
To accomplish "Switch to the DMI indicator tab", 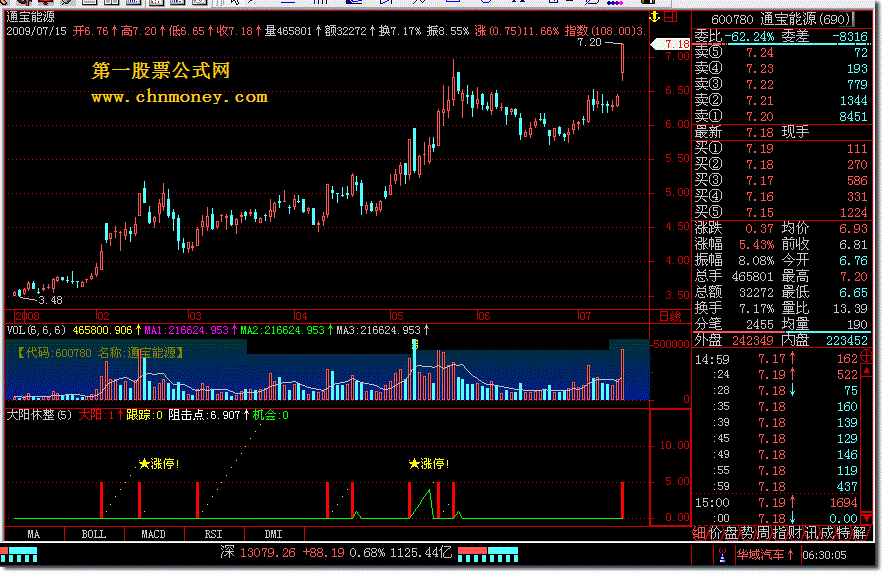I will [274, 534].
